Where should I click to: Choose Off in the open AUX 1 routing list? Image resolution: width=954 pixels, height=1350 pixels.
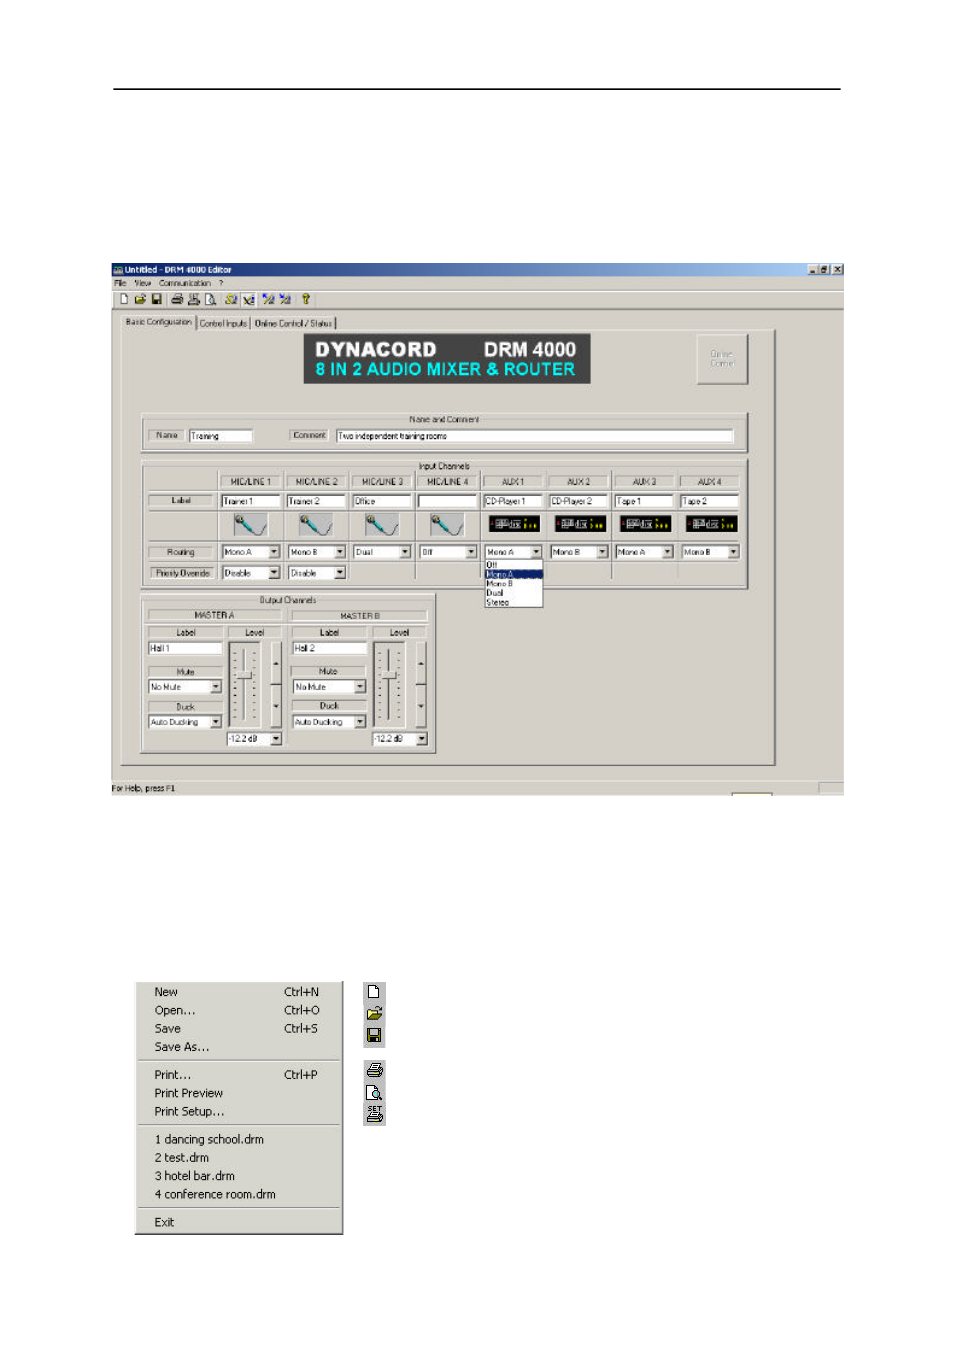[x=513, y=565]
